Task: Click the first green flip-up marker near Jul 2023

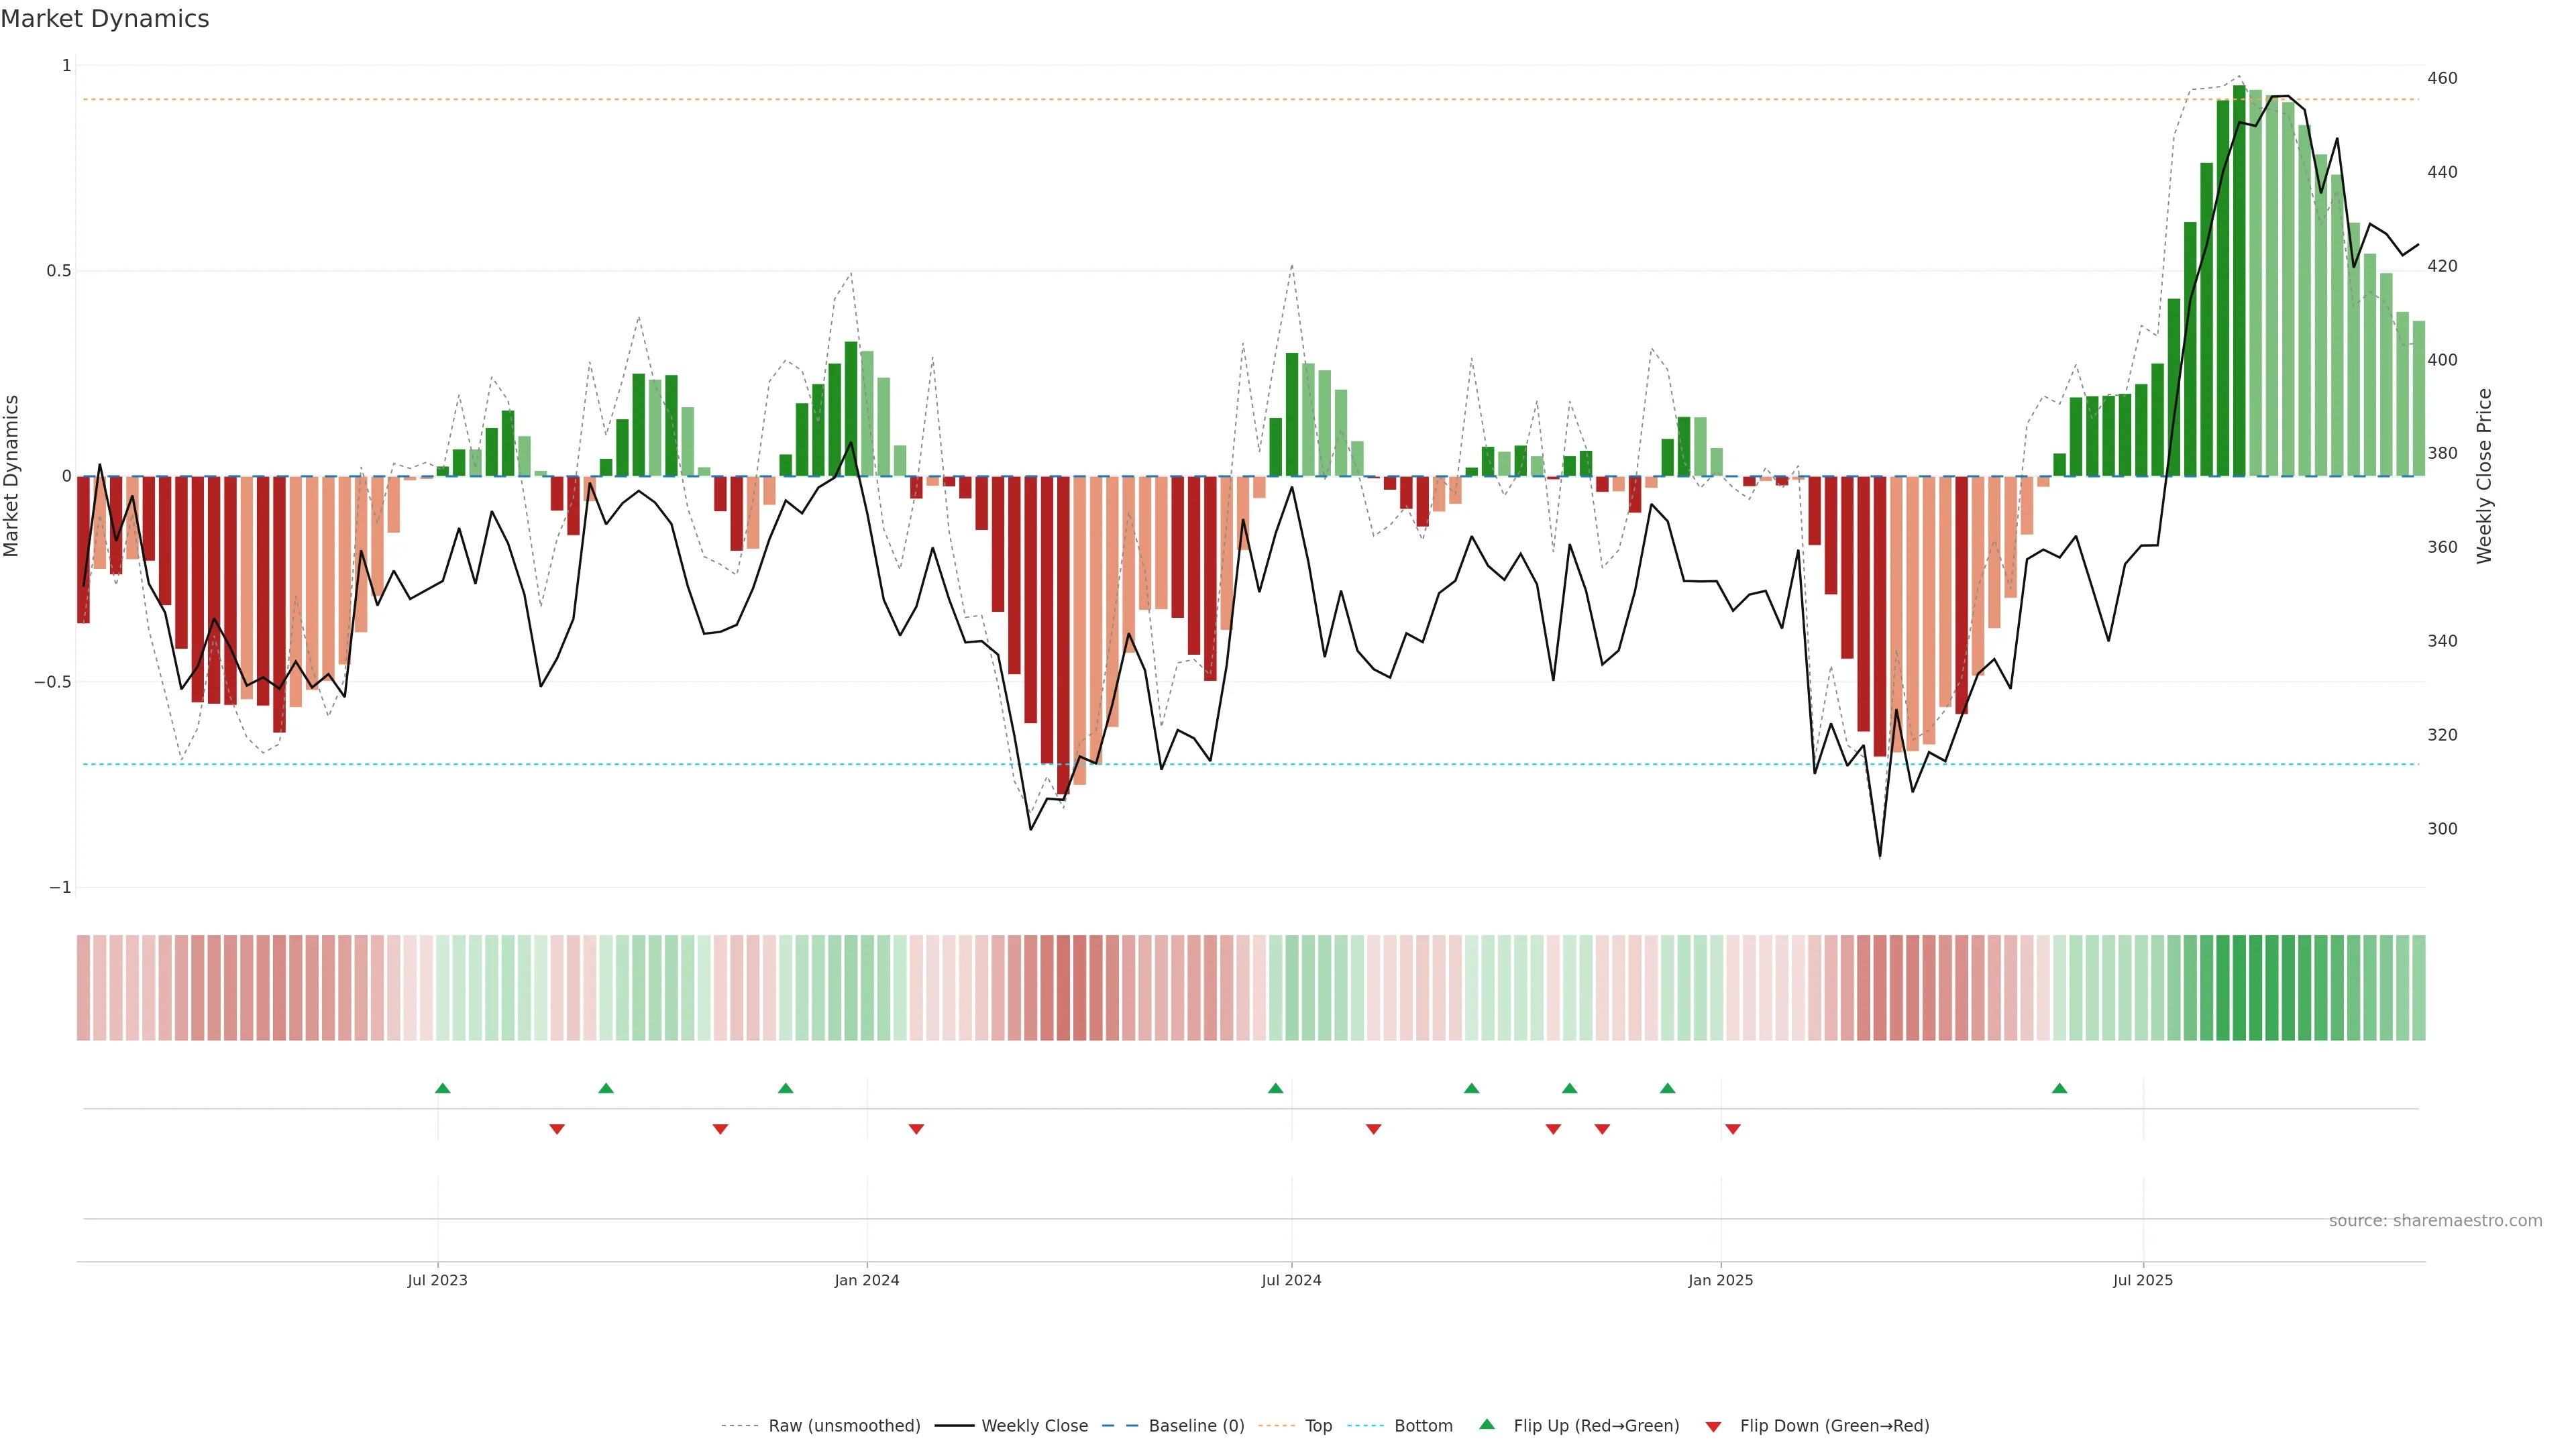Action: click(x=443, y=1088)
